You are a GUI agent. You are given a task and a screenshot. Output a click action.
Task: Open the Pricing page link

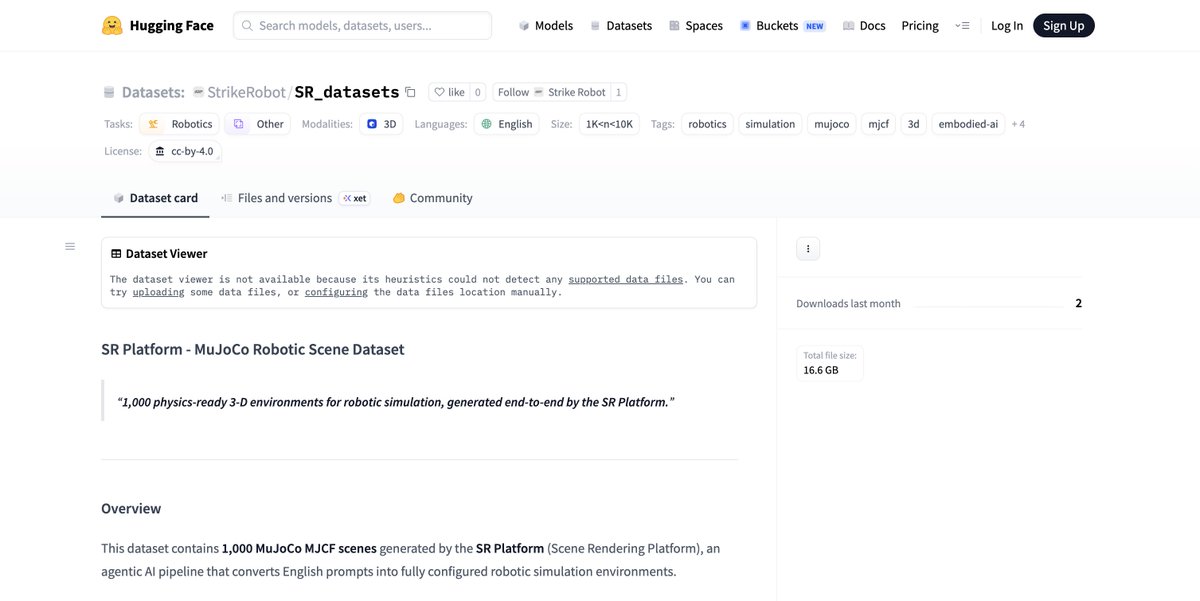pos(920,26)
